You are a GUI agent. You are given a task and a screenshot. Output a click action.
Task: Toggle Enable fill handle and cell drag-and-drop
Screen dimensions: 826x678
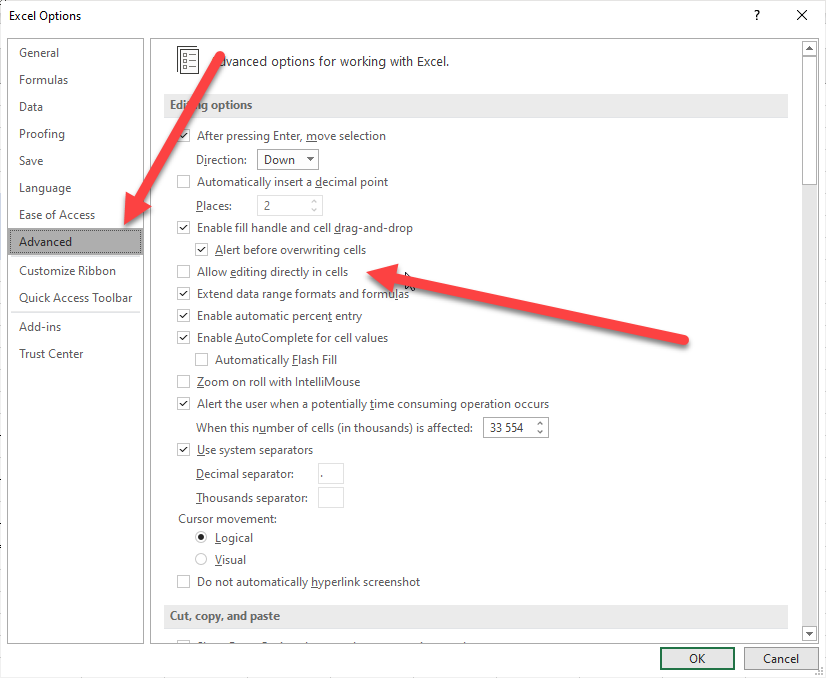click(x=183, y=228)
